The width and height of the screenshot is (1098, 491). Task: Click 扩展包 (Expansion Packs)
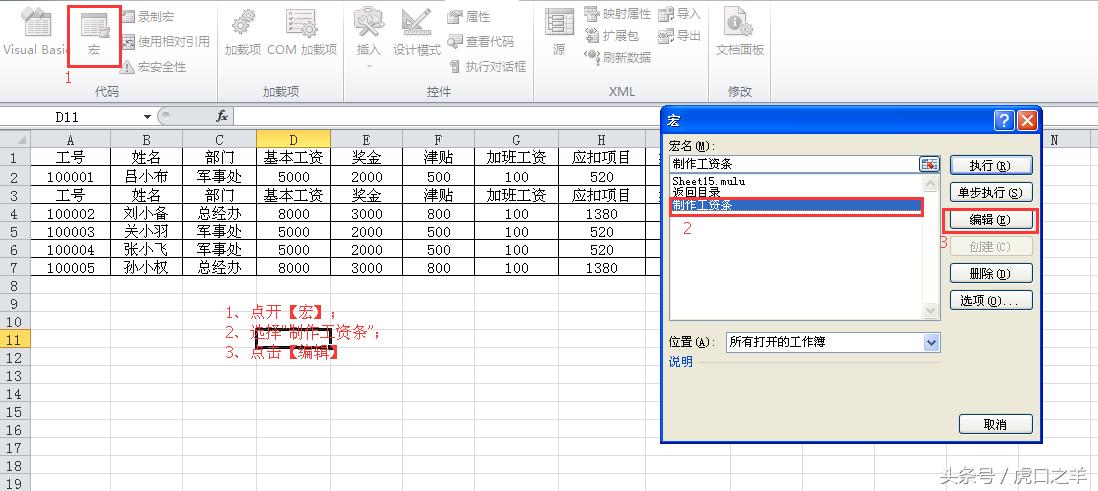(611, 35)
